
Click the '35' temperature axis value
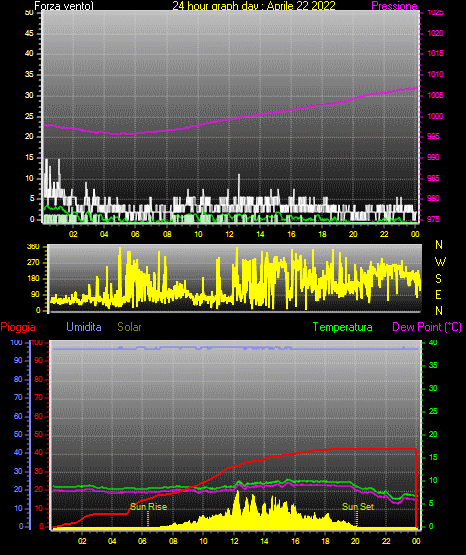coord(433,365)
